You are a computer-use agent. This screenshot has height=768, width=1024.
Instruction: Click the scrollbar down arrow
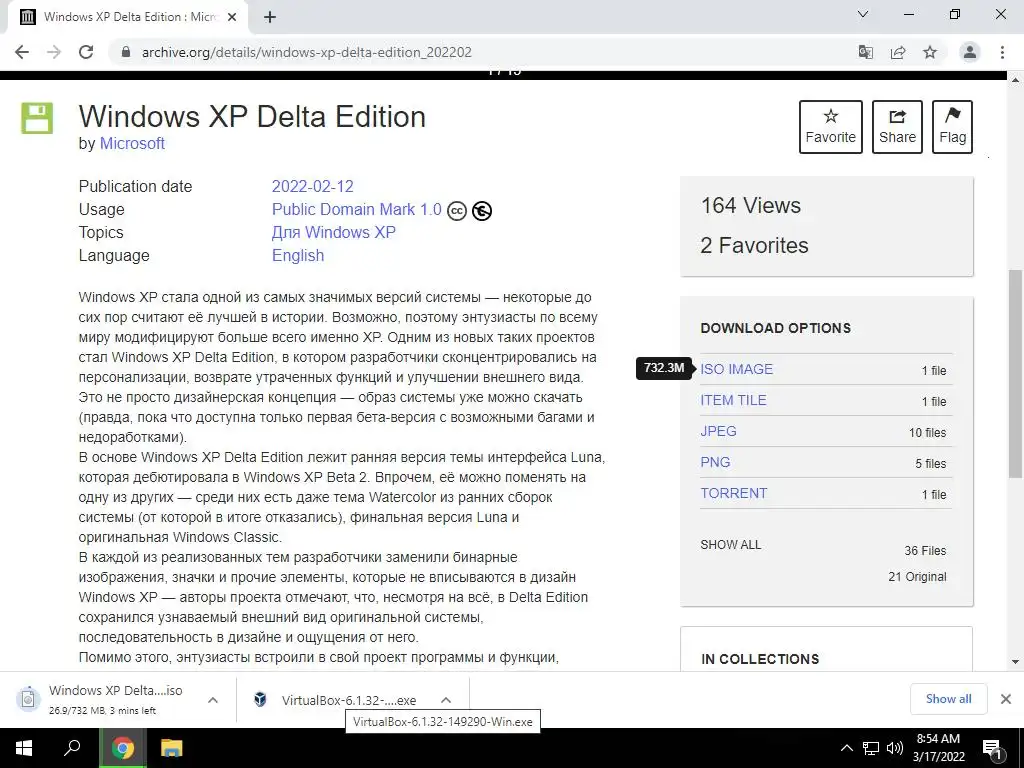[1015, 662]
